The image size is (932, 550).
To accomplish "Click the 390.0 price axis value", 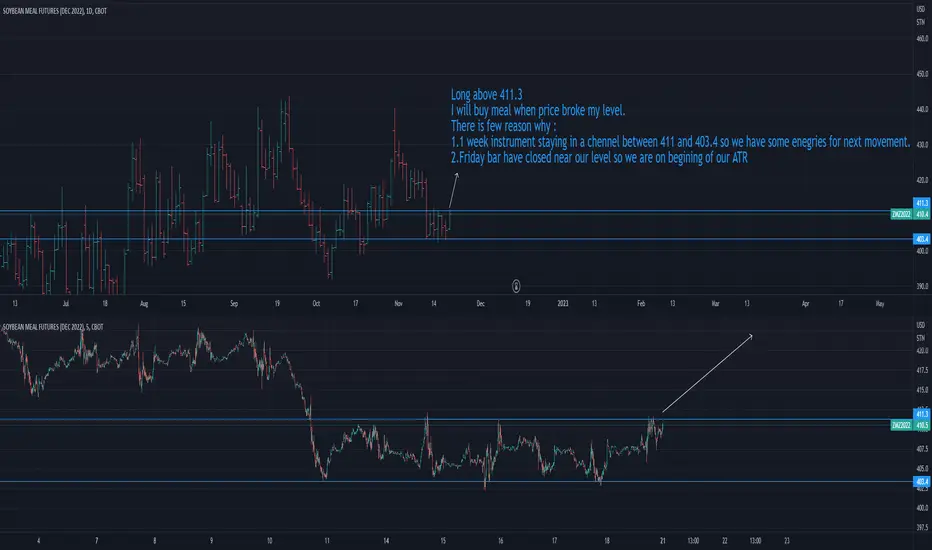I will (x=922, y=286).
